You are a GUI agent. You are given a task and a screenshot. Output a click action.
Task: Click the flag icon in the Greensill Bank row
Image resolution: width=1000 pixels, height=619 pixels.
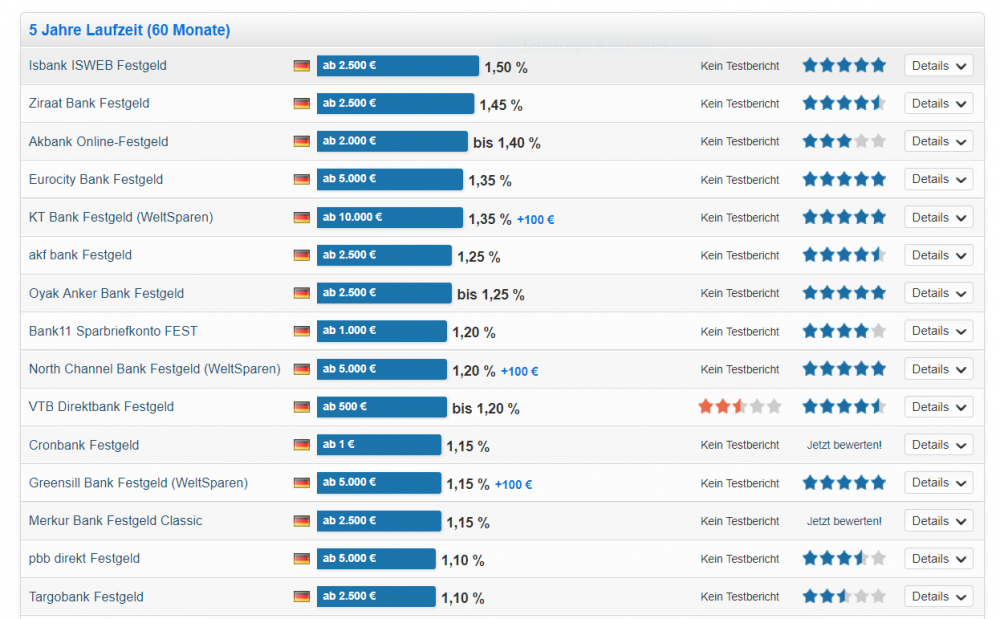coord(302,483)
